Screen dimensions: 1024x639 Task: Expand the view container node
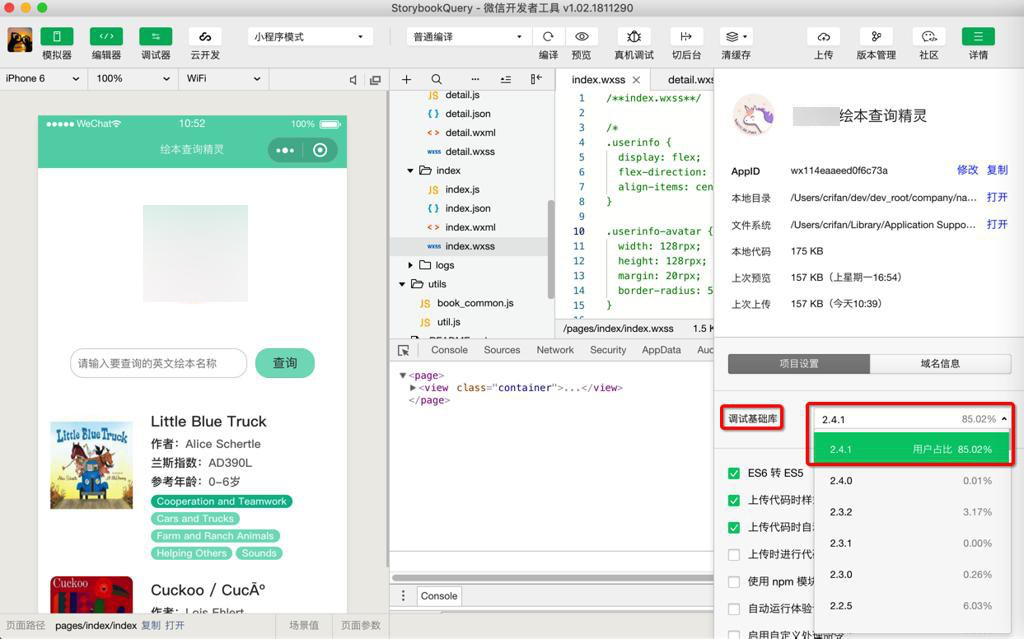pos(413,387)
